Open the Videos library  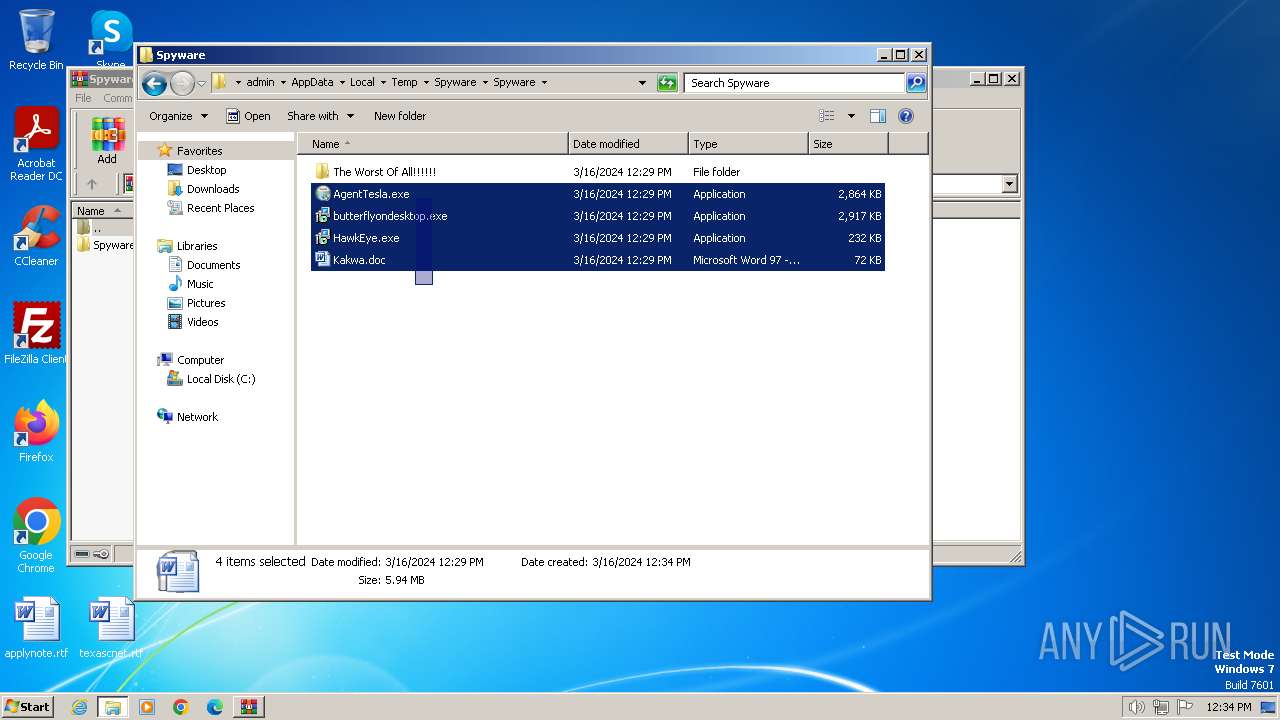(202, 322)
